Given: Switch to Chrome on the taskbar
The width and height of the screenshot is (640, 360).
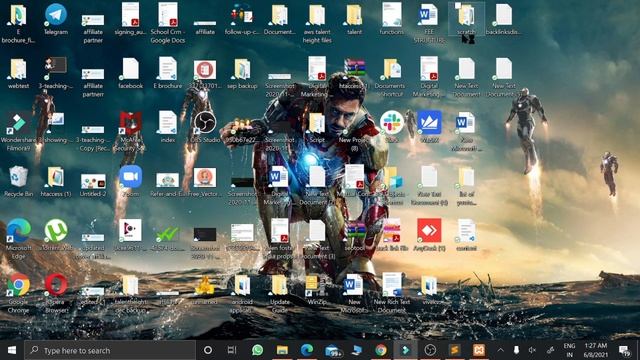Looking at the screenshot, I should click(x=381, y=350).
